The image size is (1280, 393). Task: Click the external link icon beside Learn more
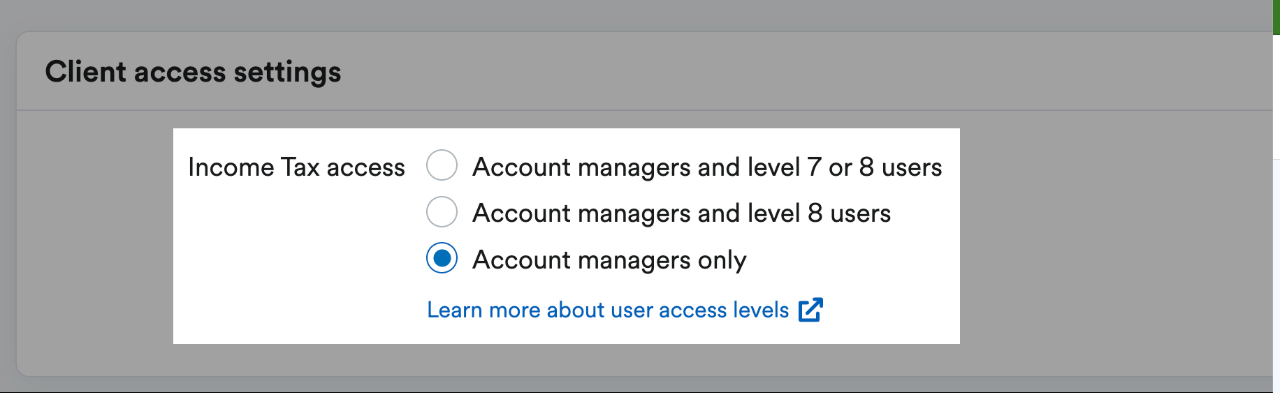tap(811, 310)
